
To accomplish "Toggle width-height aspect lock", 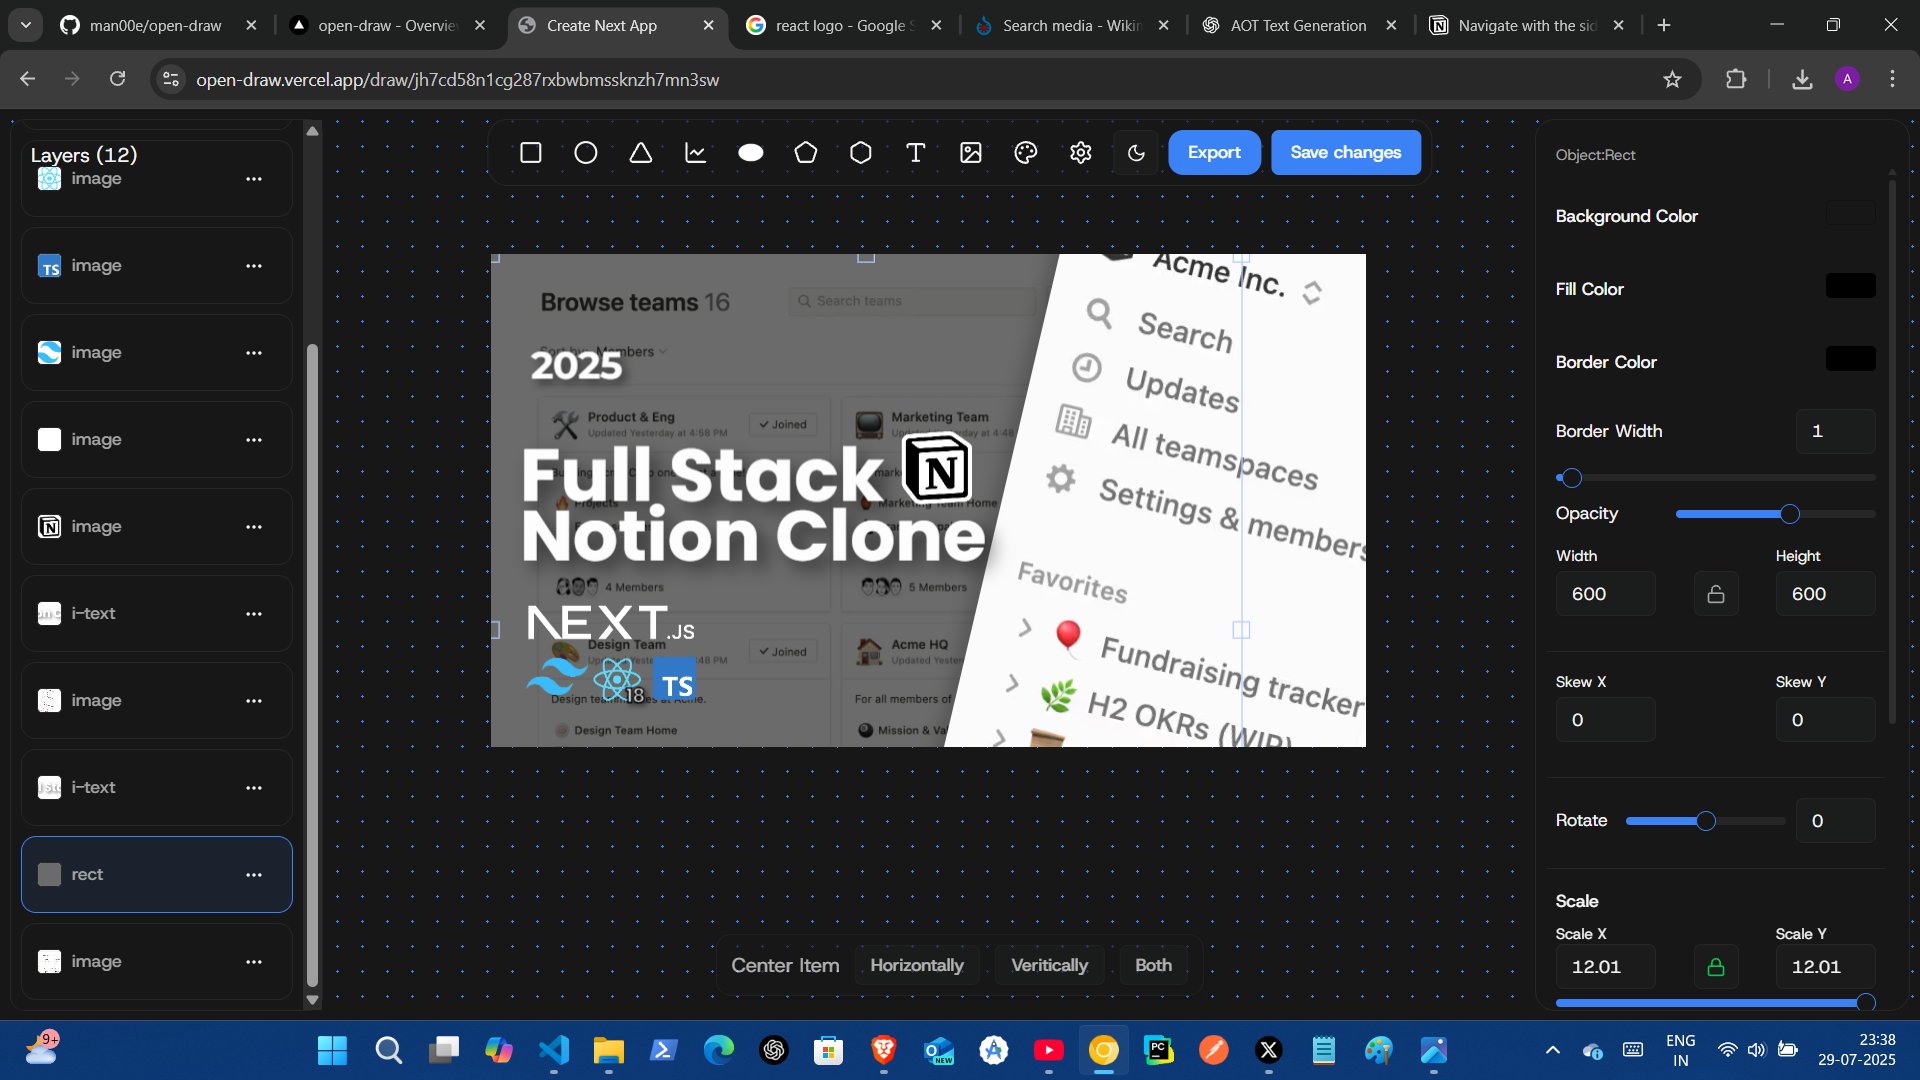I will tap(1716, 594).
